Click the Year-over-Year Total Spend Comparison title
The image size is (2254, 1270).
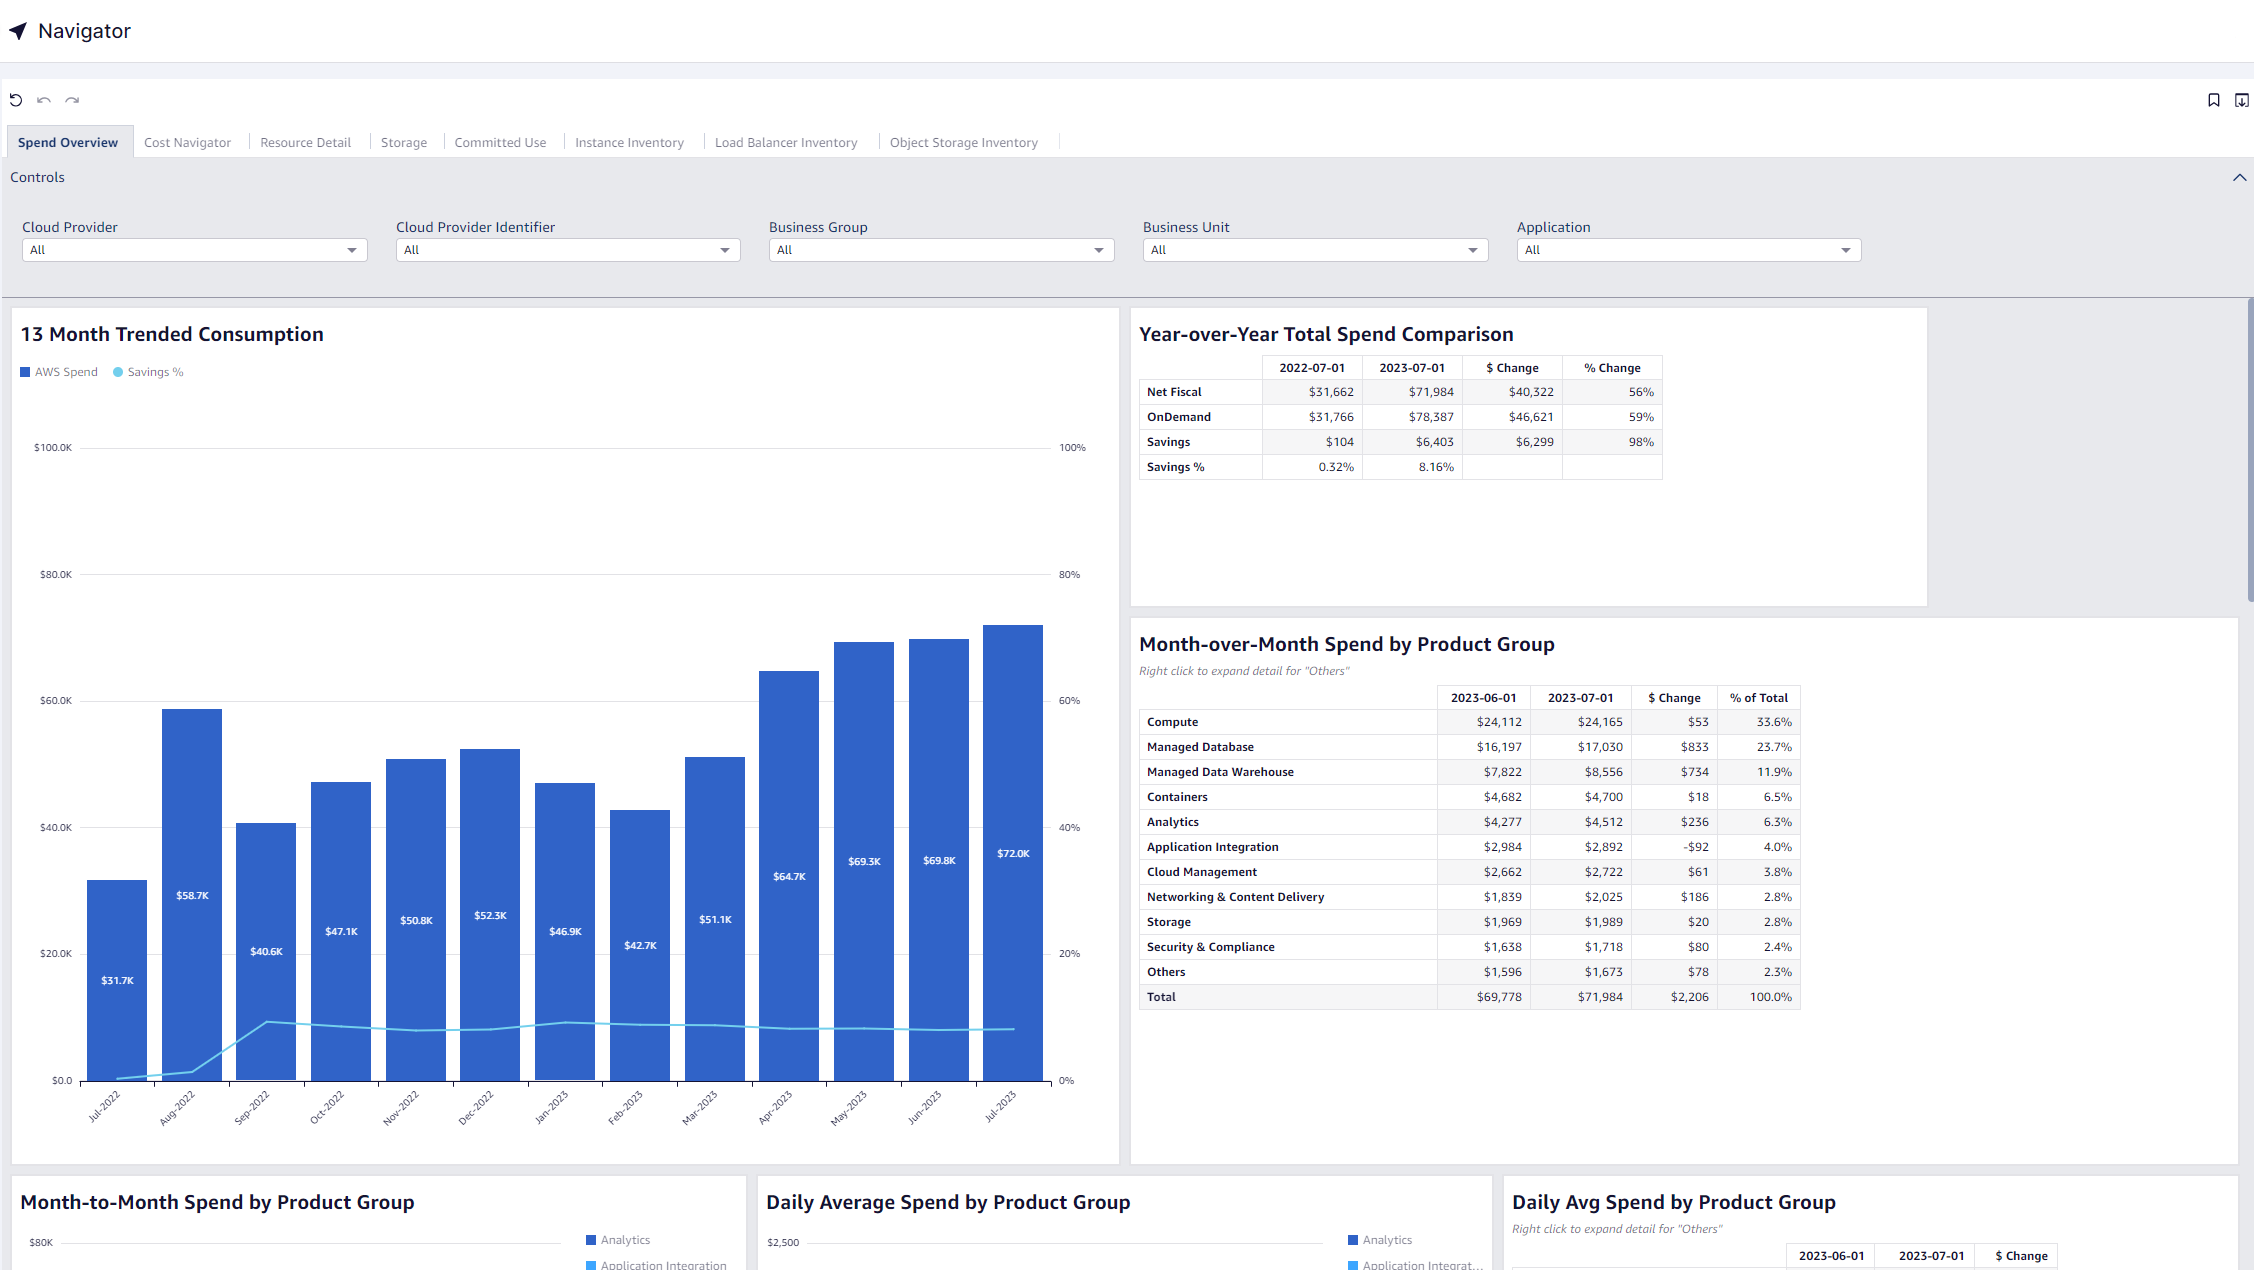(x=1326, y=334)
